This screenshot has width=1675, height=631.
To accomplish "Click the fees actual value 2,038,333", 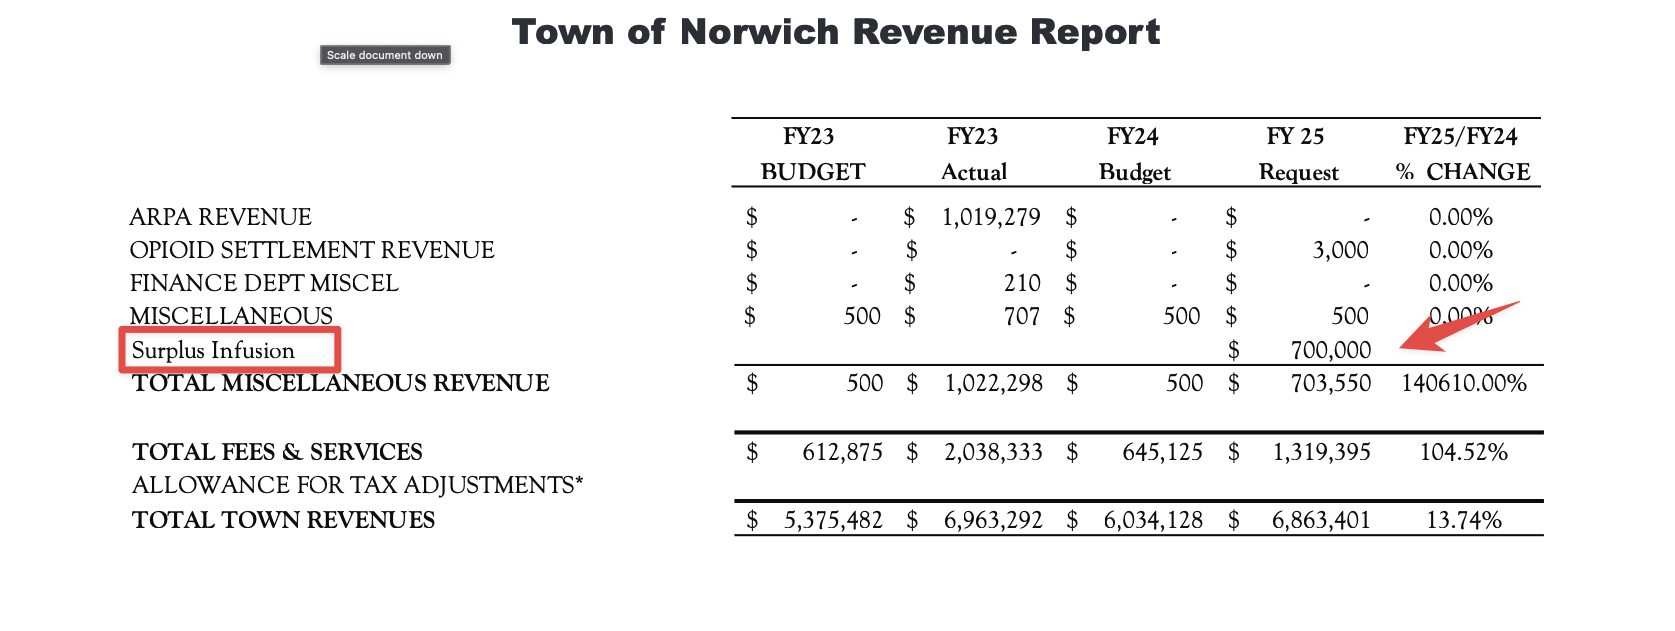I will pos(993,452).
